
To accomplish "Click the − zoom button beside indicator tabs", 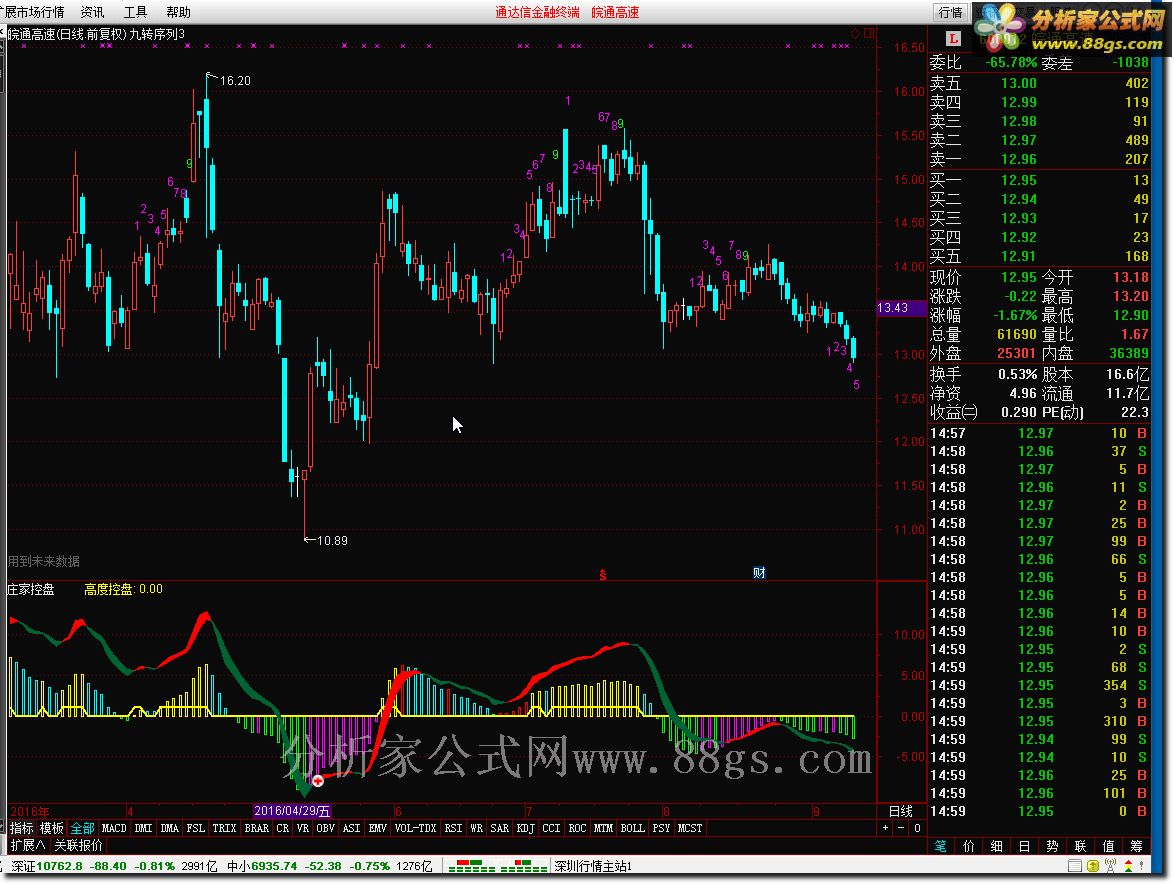I will 901,828.
